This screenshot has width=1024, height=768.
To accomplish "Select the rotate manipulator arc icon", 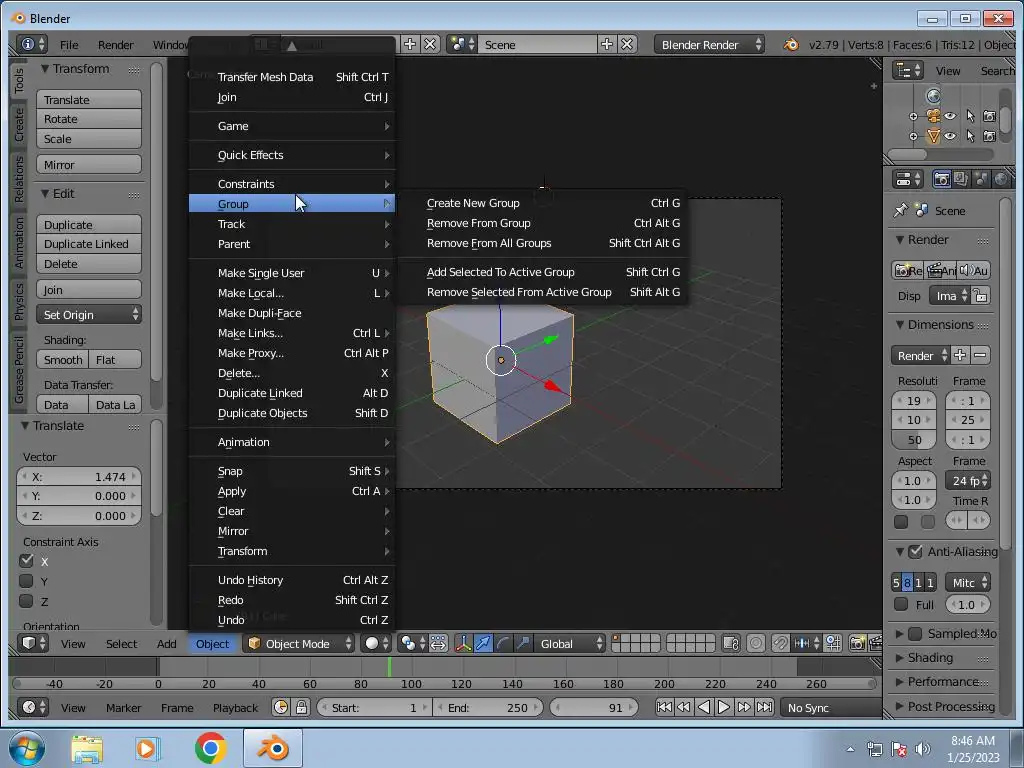I will tap(503, 643).
